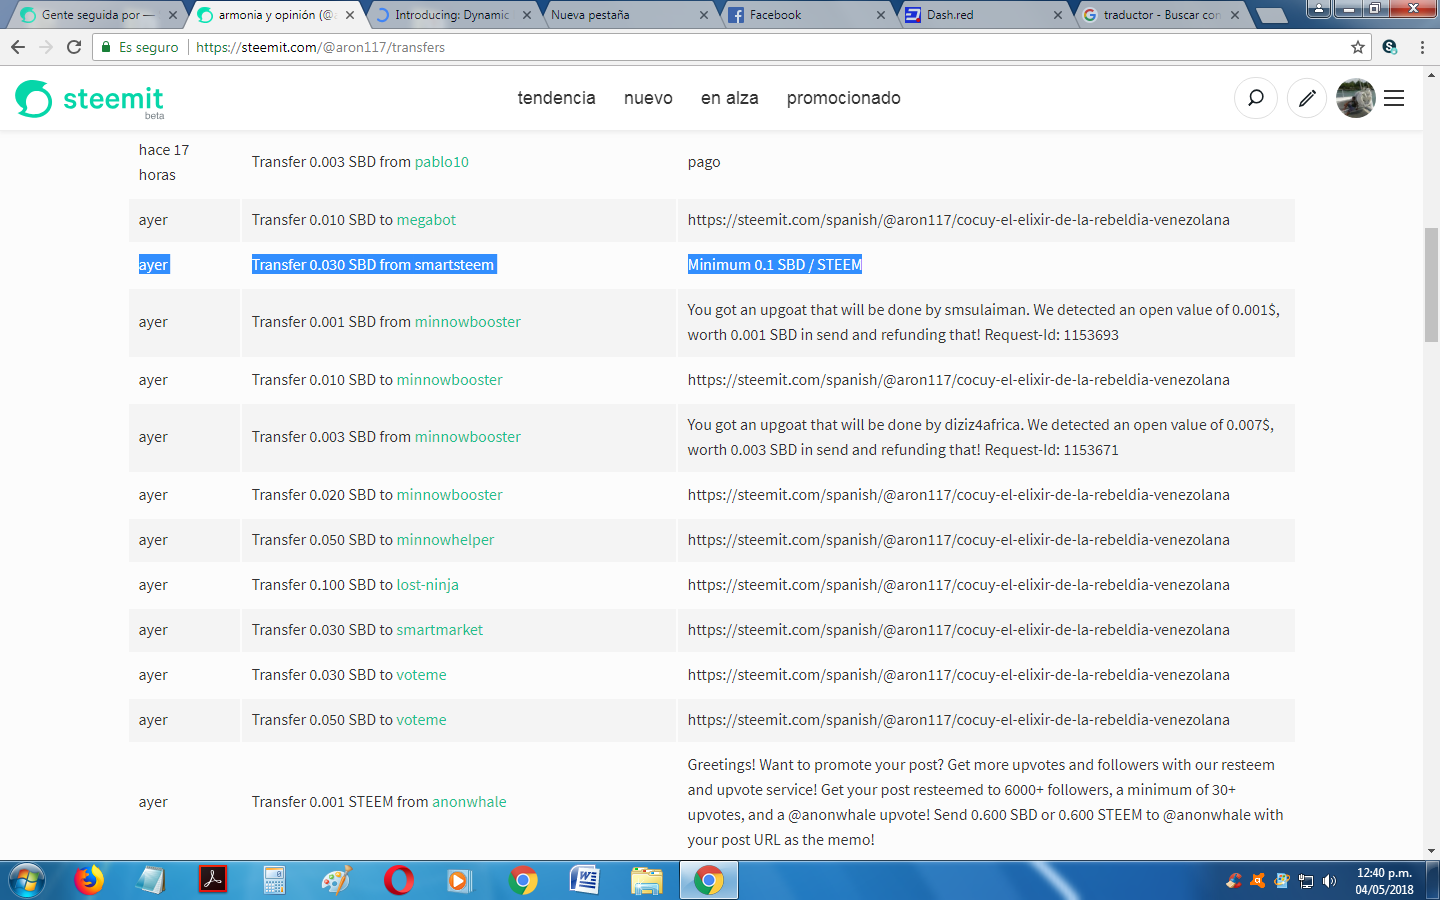This screenshot has height=900, width=1440.
Task: Open the smartmarket user link
Action: pos(440,630)
